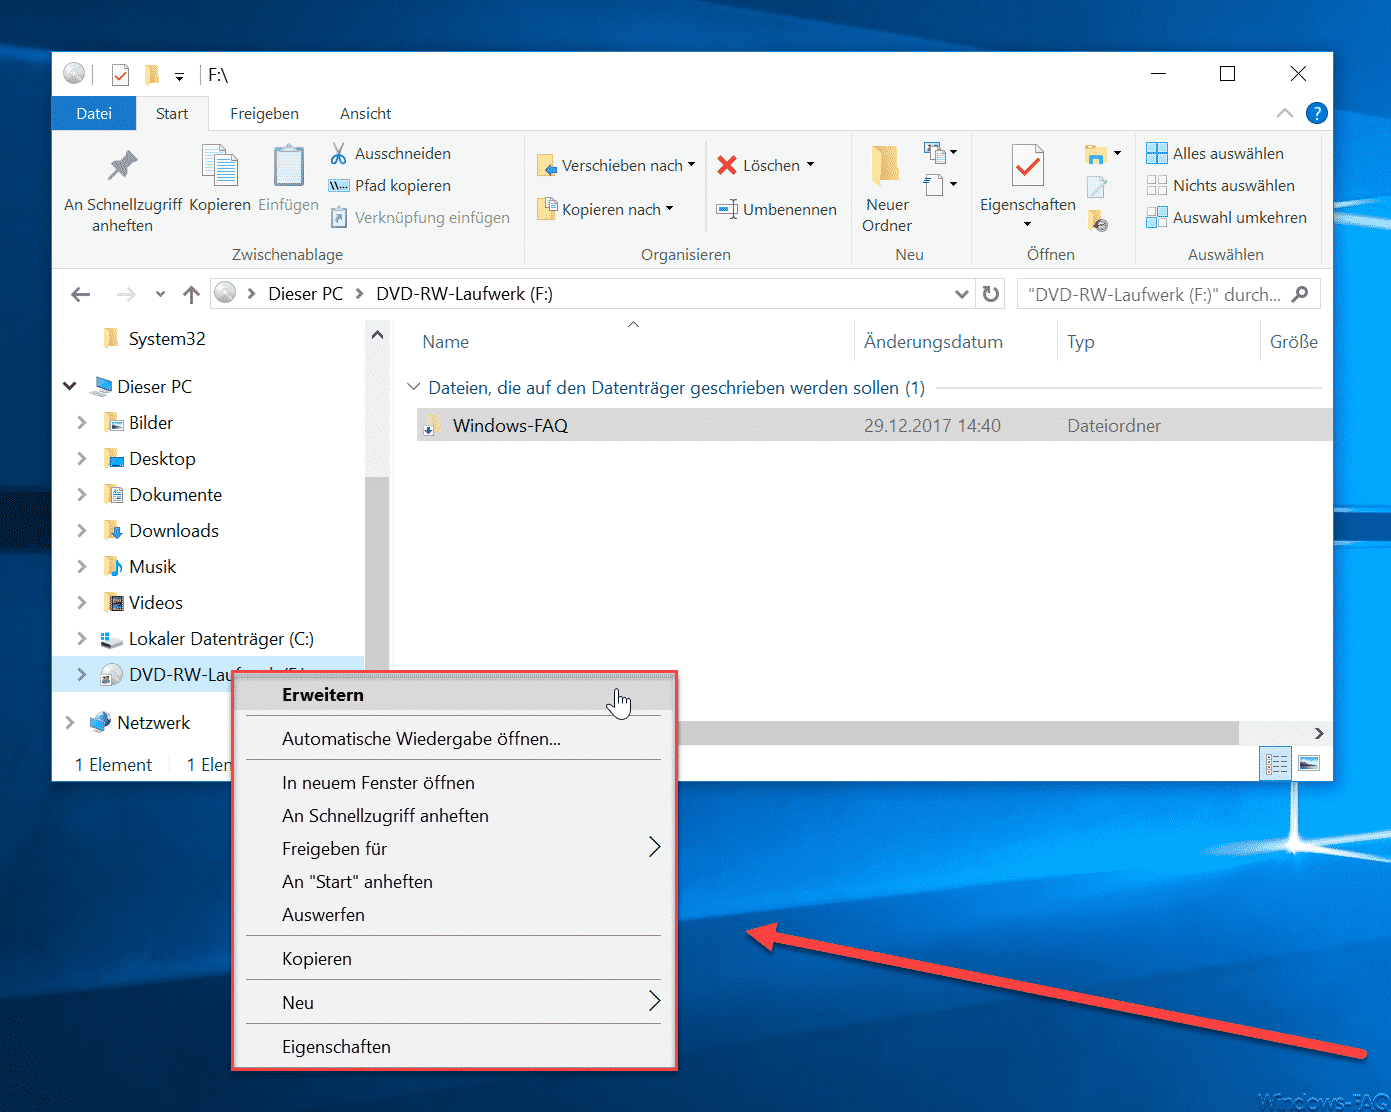1391x1112 pixels.
Task: Click the Neuer Ordner folder icon
Action: [x=885, y=166]
